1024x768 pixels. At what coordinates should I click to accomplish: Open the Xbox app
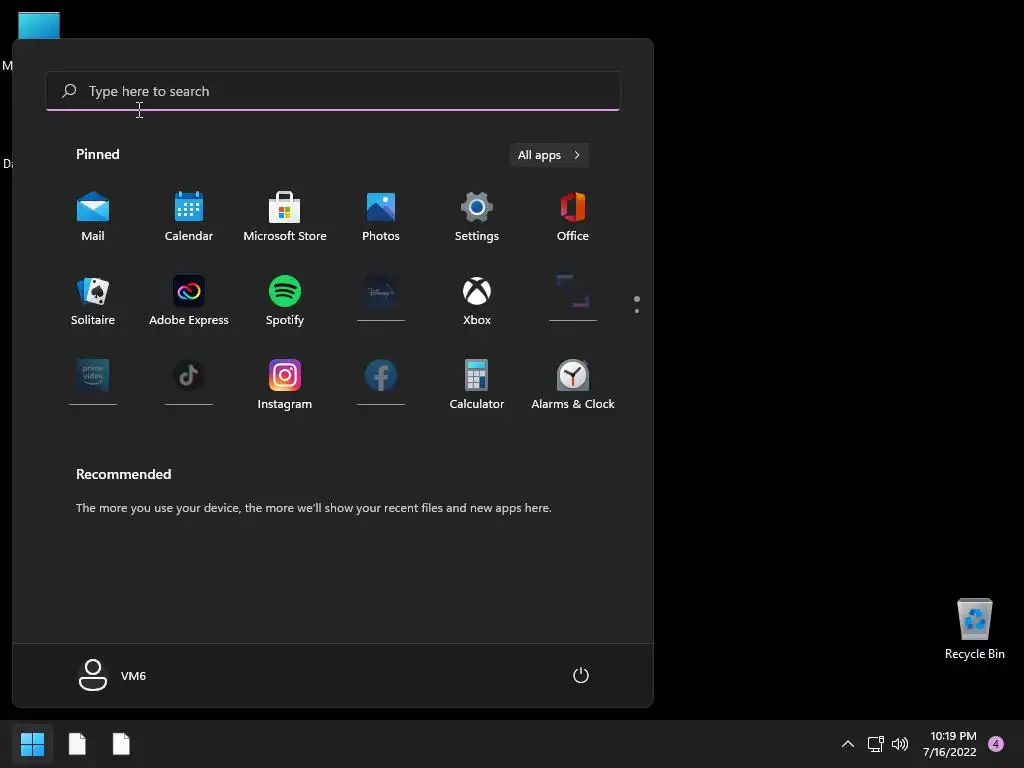[477, 301]
